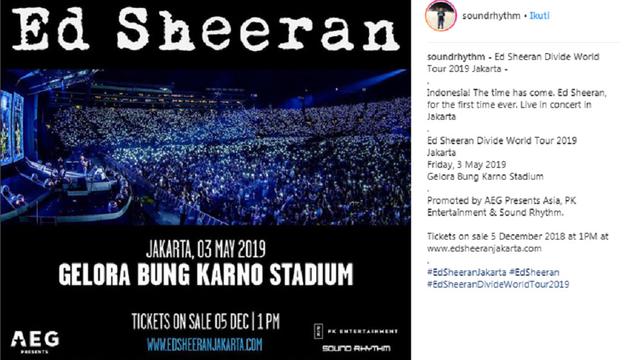
Task: Click the Gelora Bung Karno Stadium headline
Action: pyautogui.click(x=206, y=274)
